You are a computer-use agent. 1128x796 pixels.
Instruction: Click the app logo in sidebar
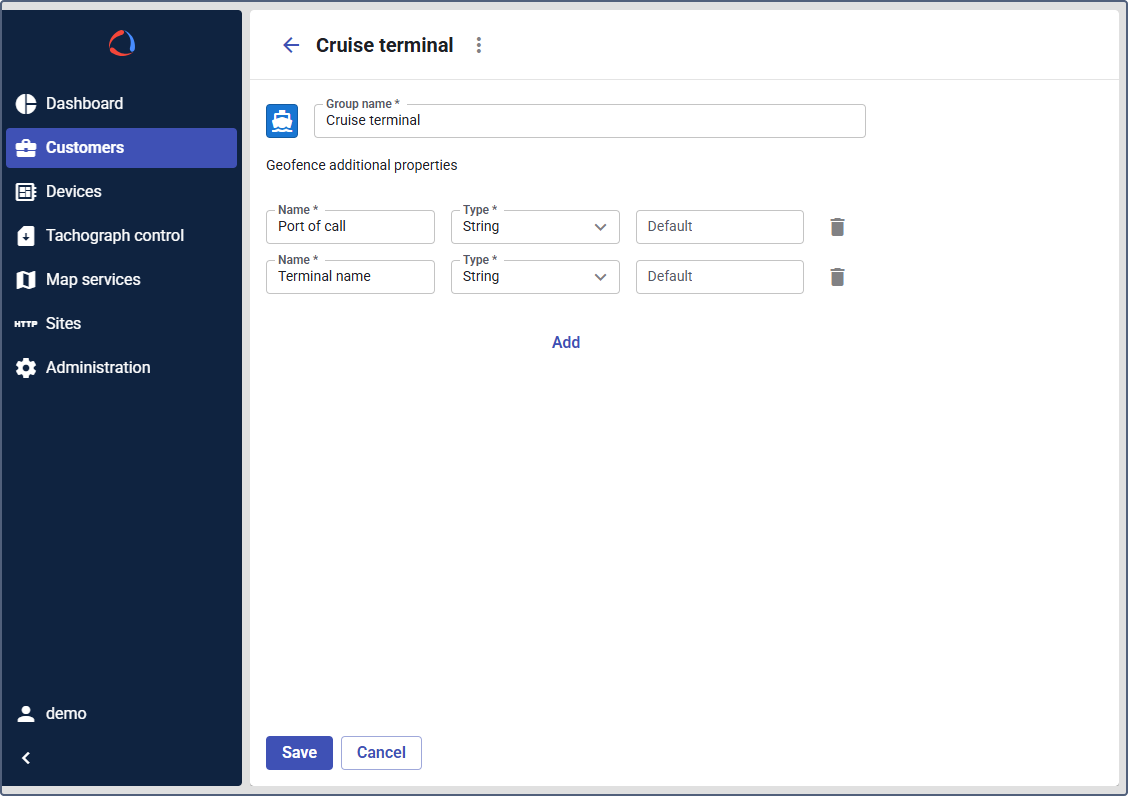(x=122, y=43)
